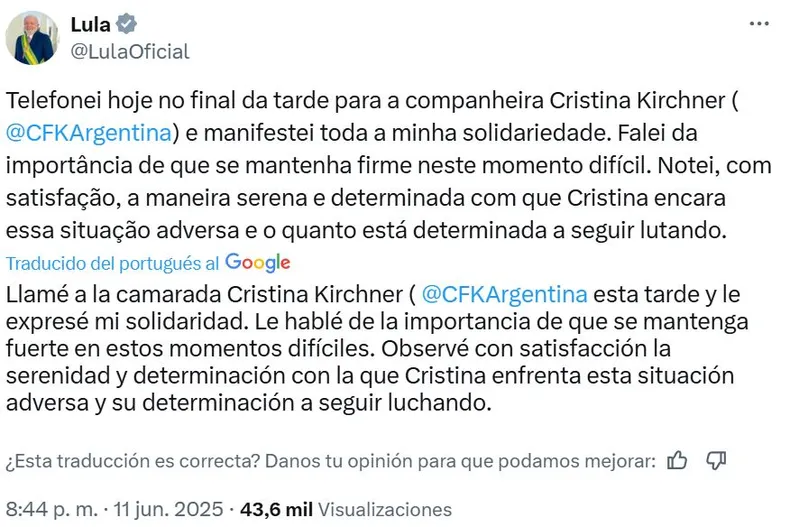Open the Lula display name link
This screenshot has height=527, width=790.
click(90, 25)
